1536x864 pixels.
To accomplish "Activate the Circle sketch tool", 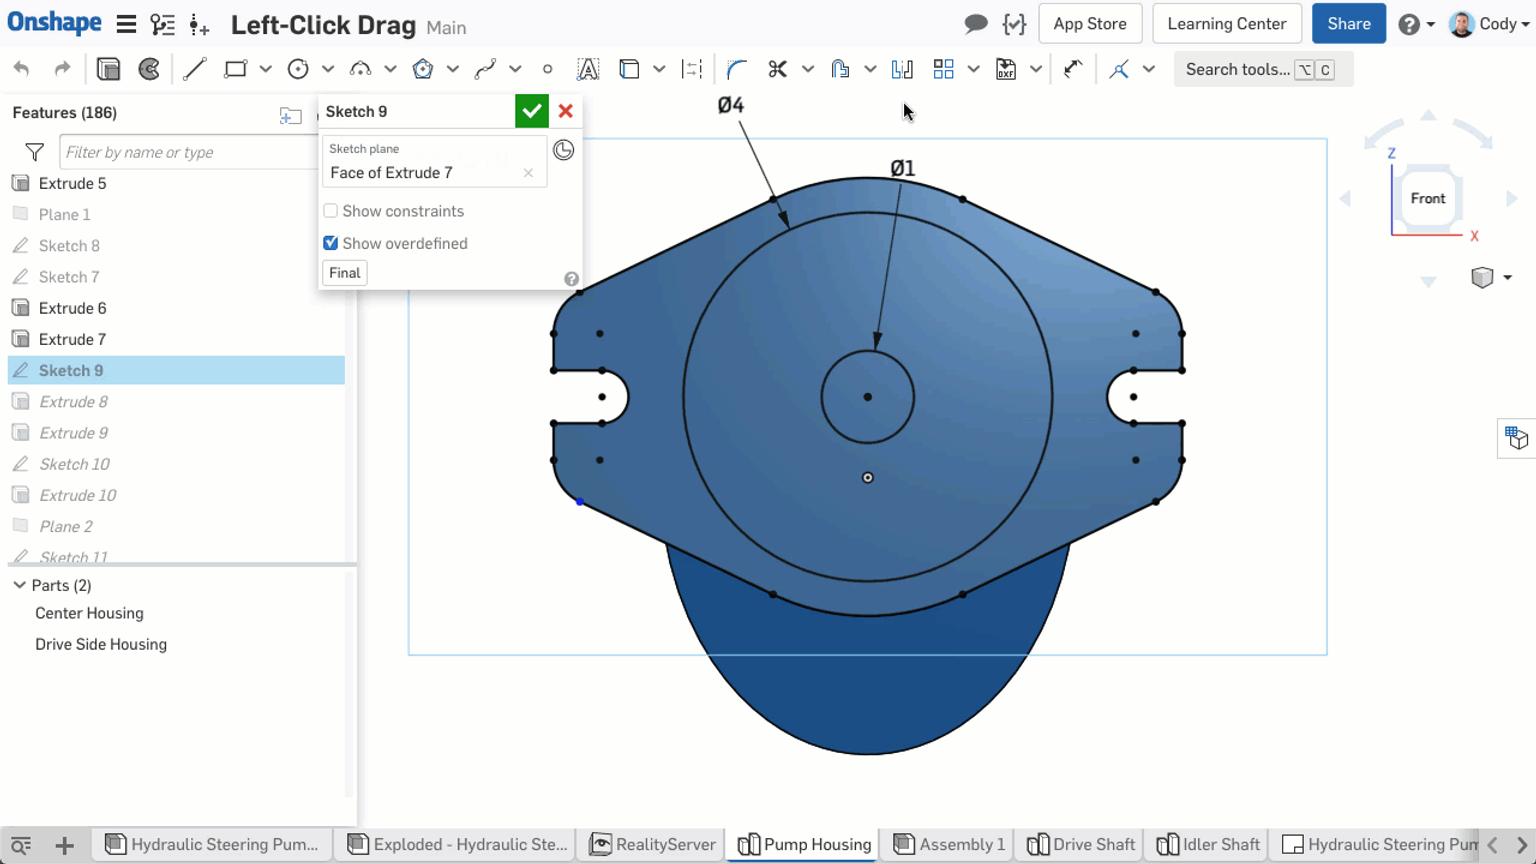I will (297, 68).
